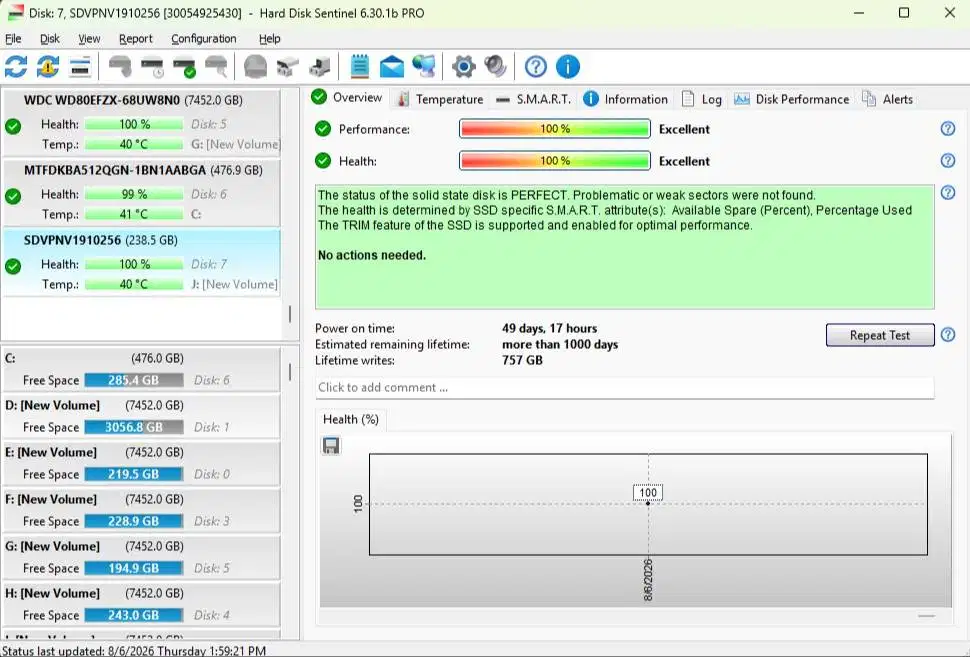Click the Health 100 % gradient bar
The image size is (970, 657).
tap(555, 161)
